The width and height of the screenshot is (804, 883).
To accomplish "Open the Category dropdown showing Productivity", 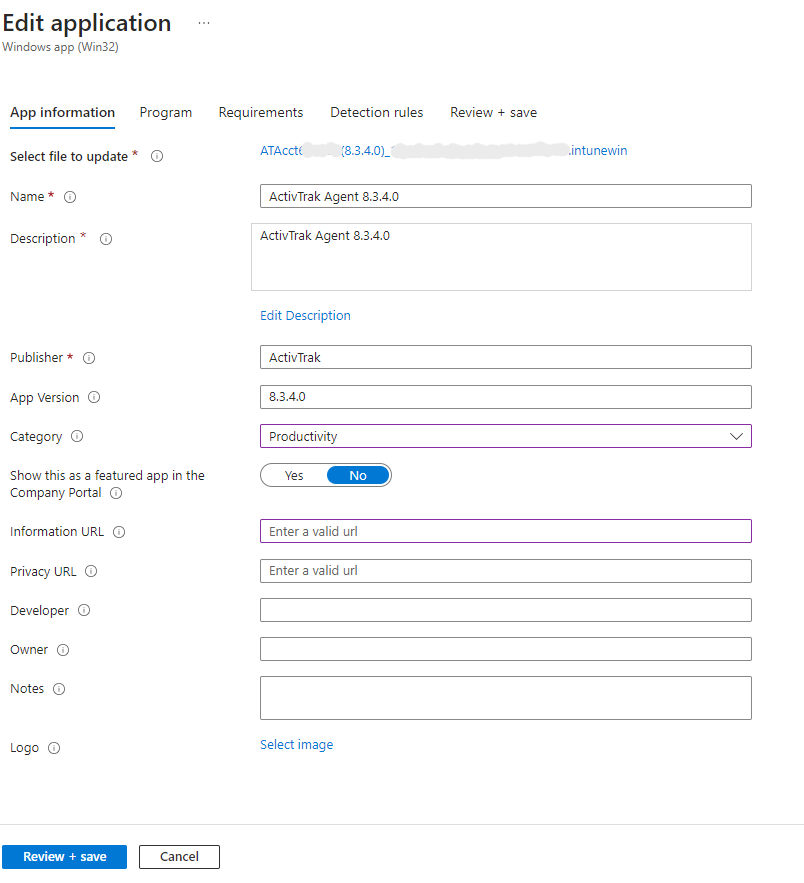I will click(506, 436).
